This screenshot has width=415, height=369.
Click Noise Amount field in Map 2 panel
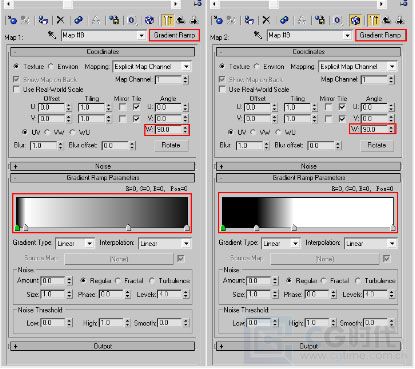click(x=259, y=281)
